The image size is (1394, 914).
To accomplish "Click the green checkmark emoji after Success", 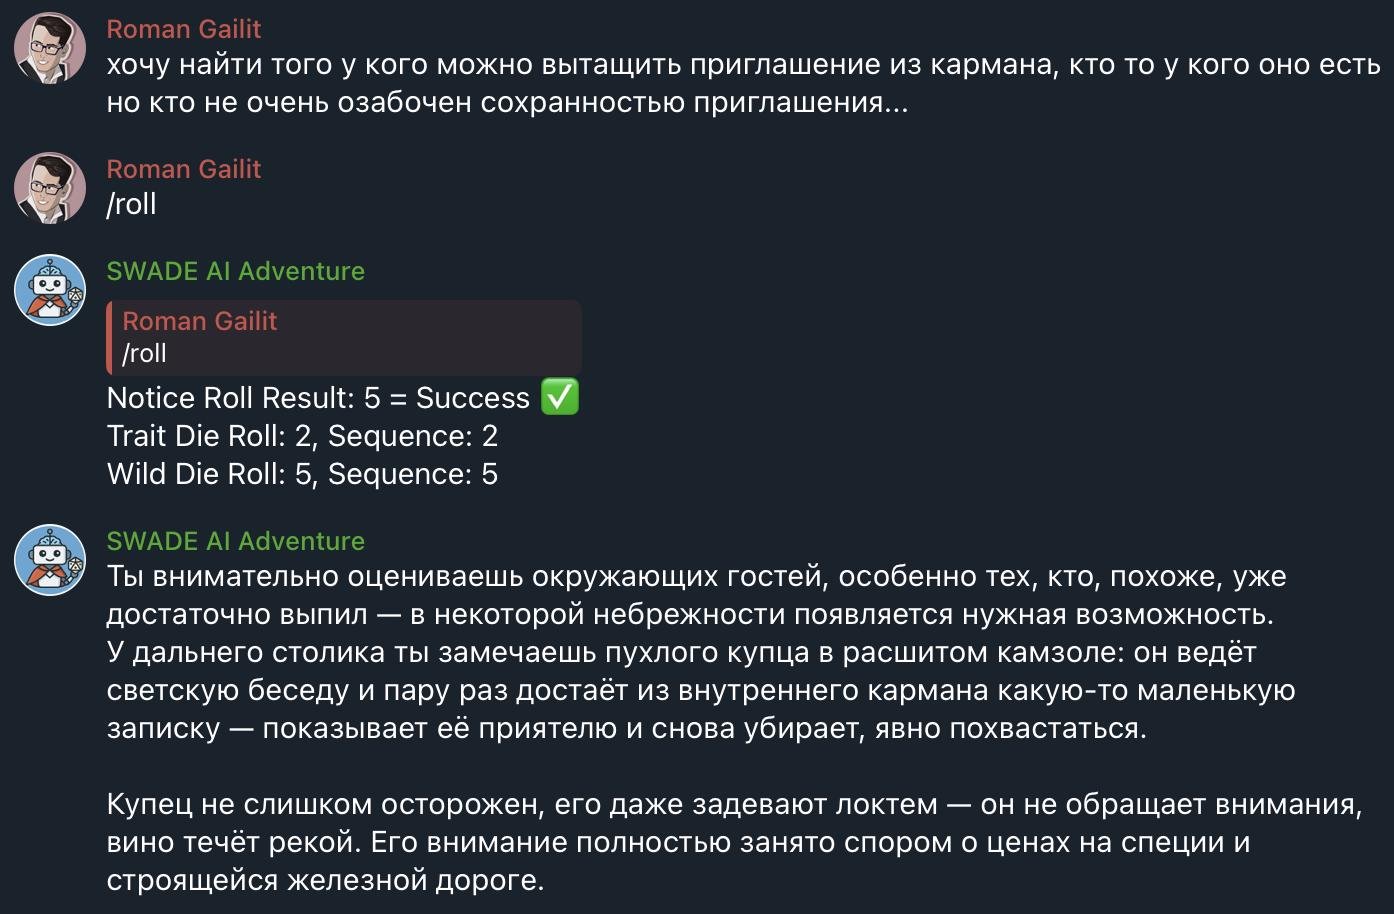I will (561, 397).
